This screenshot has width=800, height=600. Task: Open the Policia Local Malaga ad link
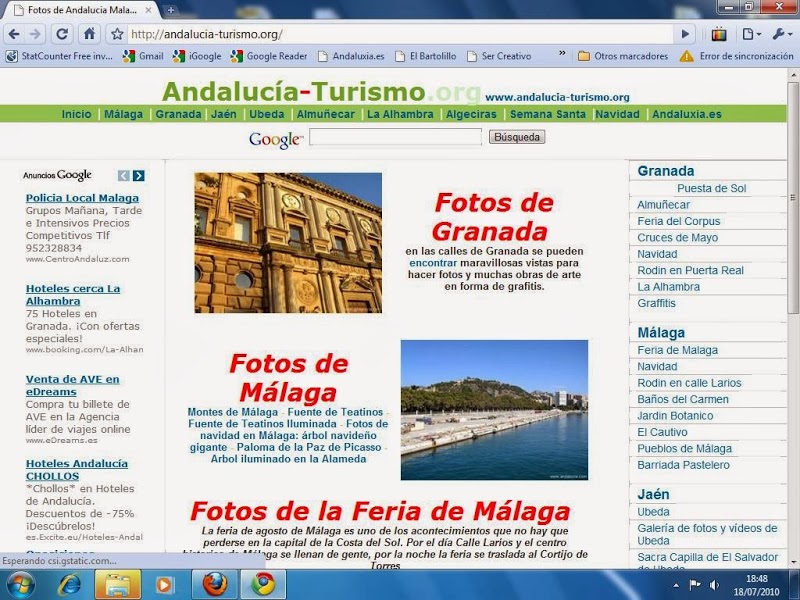[82, 198]
